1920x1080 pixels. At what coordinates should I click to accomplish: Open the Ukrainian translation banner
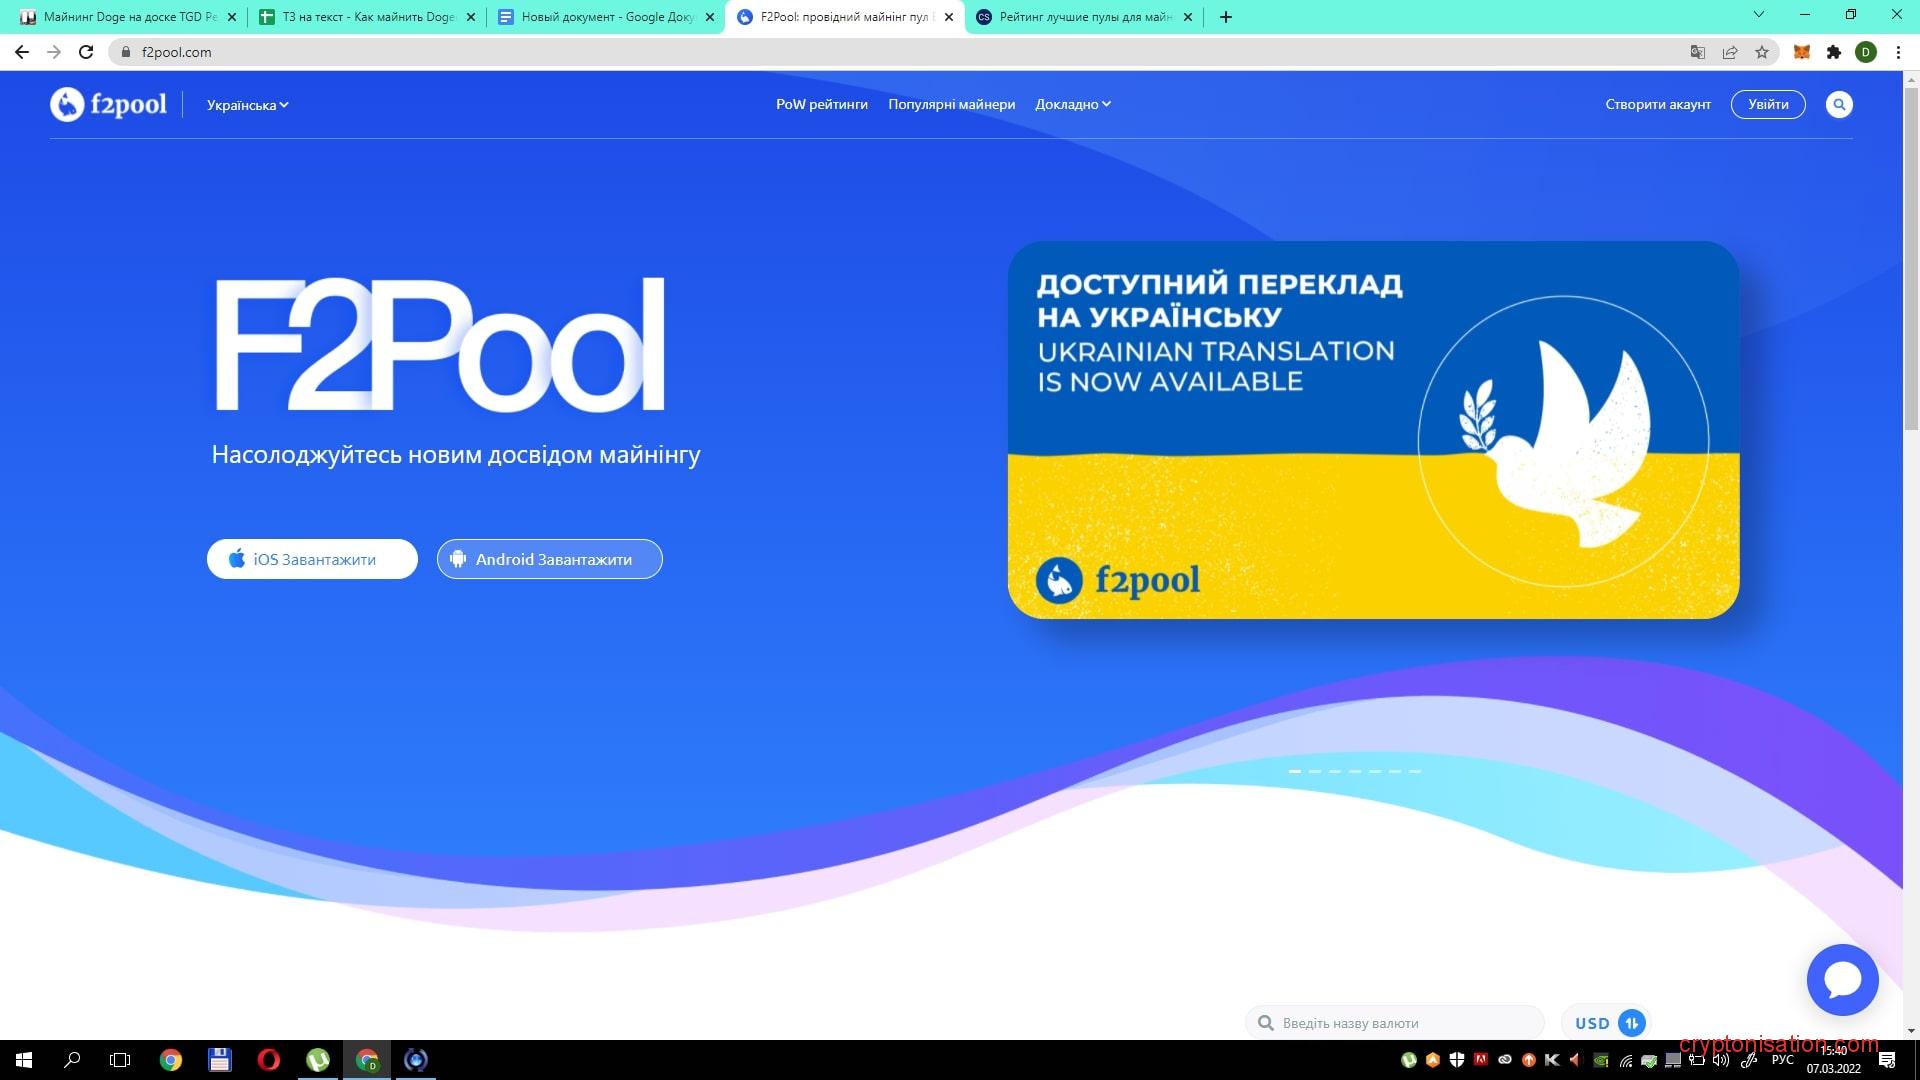[1373, 430]
